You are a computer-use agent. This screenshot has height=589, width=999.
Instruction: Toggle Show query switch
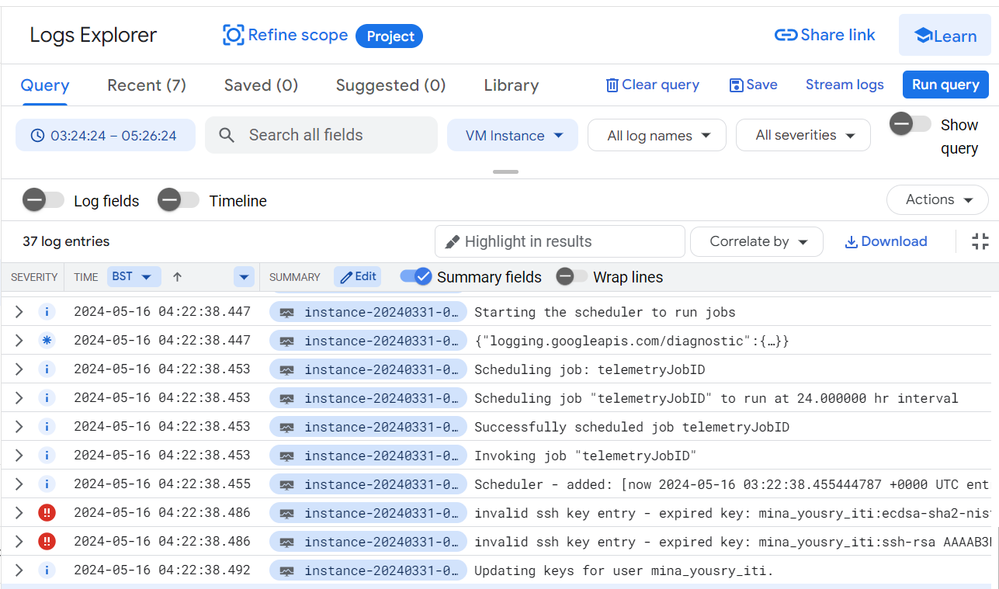tap(910, 124)
